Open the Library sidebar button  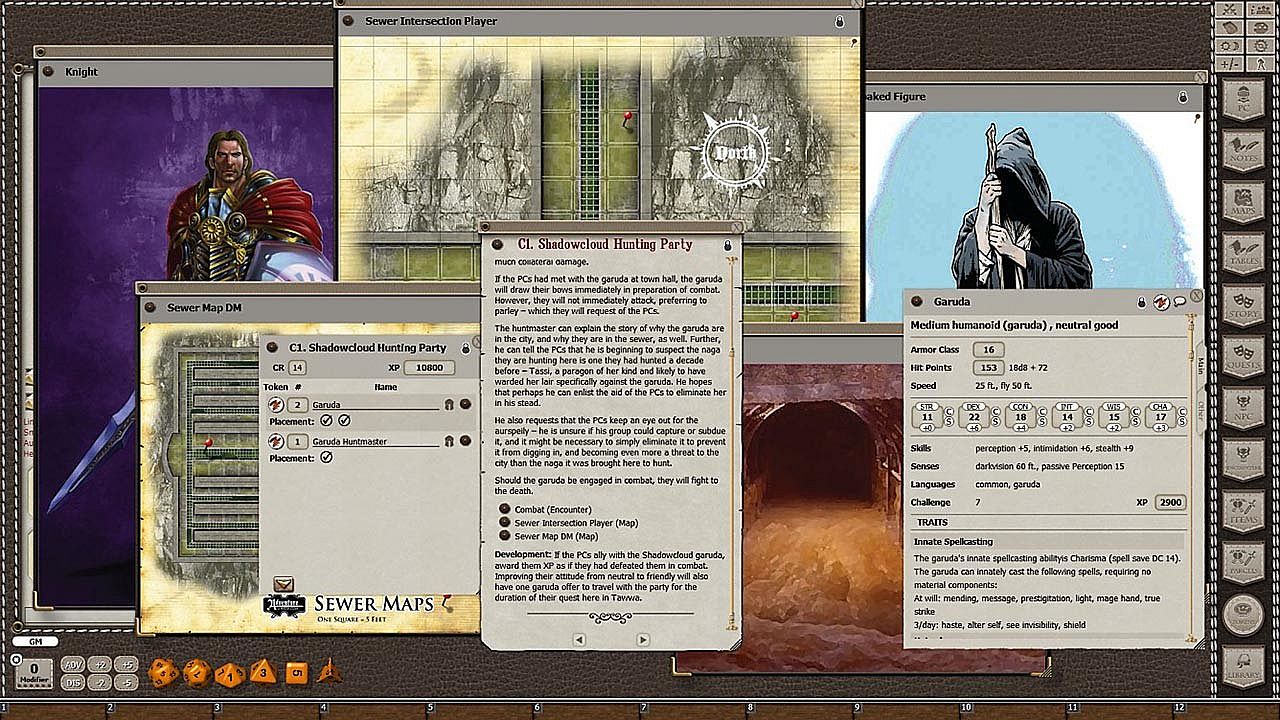click(x=1243, y=667)
